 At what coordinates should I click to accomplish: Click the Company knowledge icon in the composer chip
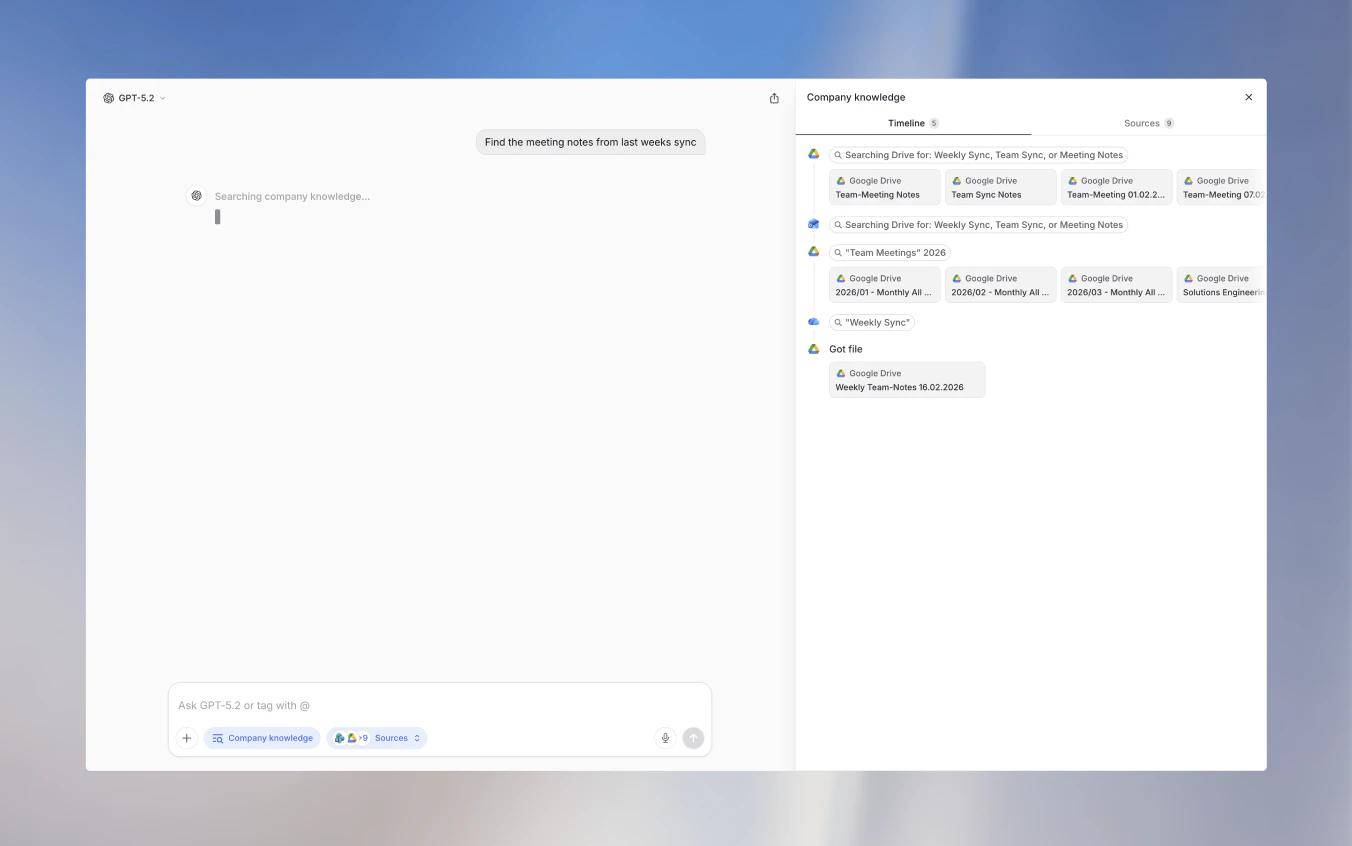click(217, 738)
